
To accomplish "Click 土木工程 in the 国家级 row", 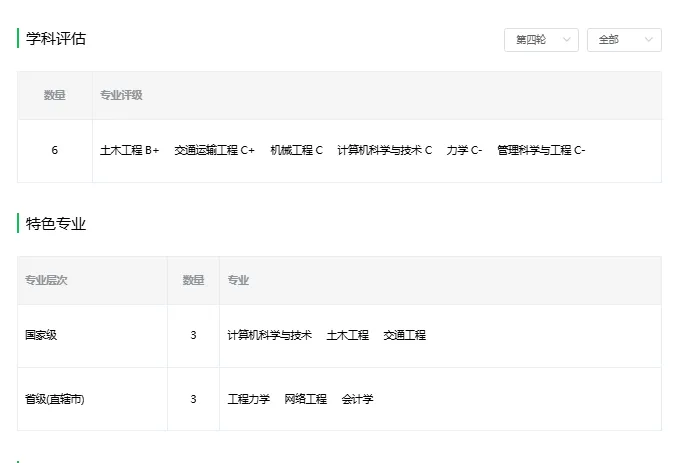I will [347, 335].
